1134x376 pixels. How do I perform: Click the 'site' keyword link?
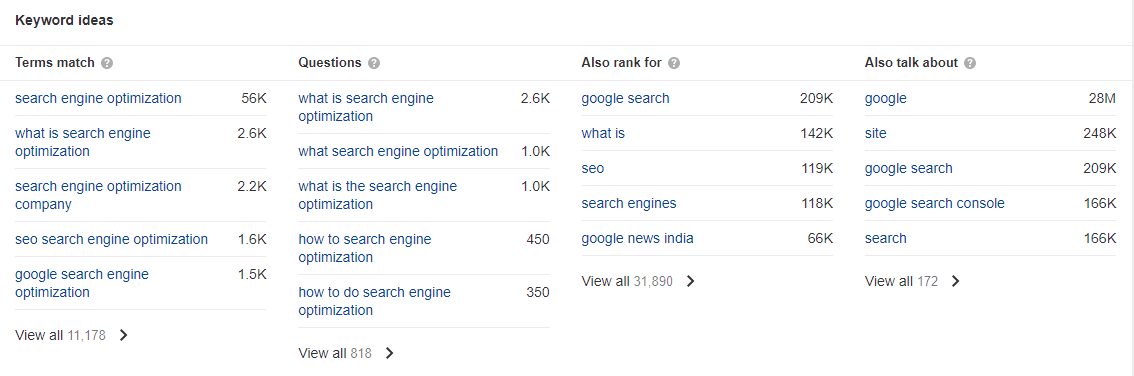click(x=876, y=133)
